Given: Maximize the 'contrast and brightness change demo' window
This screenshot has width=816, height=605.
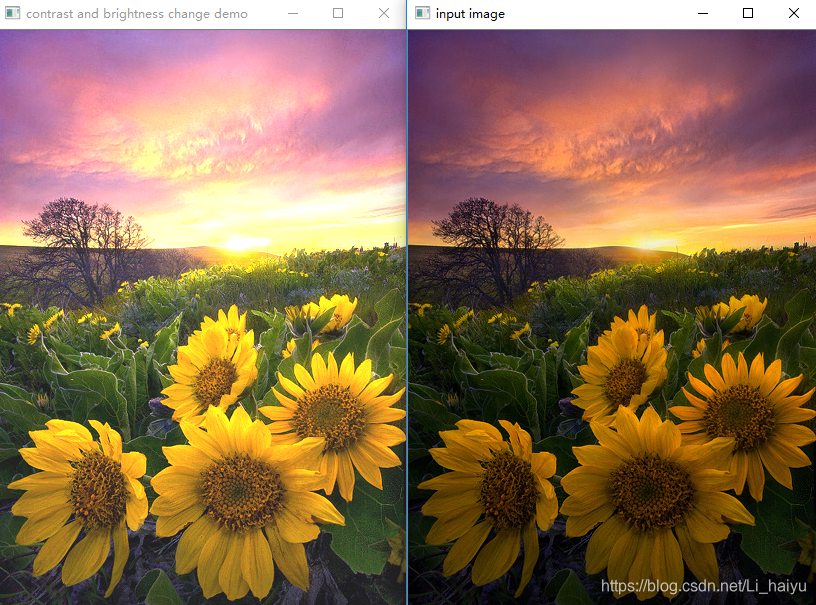Looking at the screenshot, I should coord(337,13).
